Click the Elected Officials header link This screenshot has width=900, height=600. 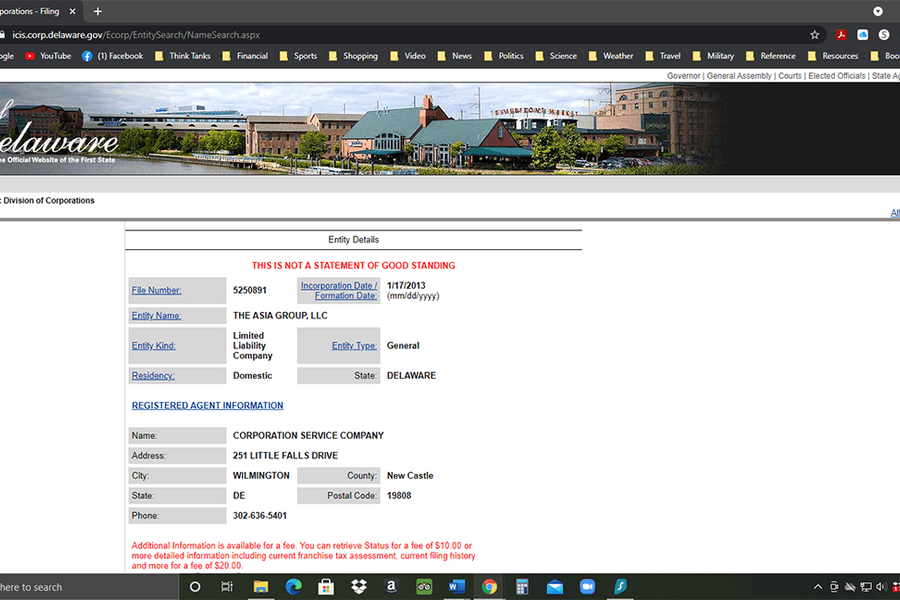point(836,76)
